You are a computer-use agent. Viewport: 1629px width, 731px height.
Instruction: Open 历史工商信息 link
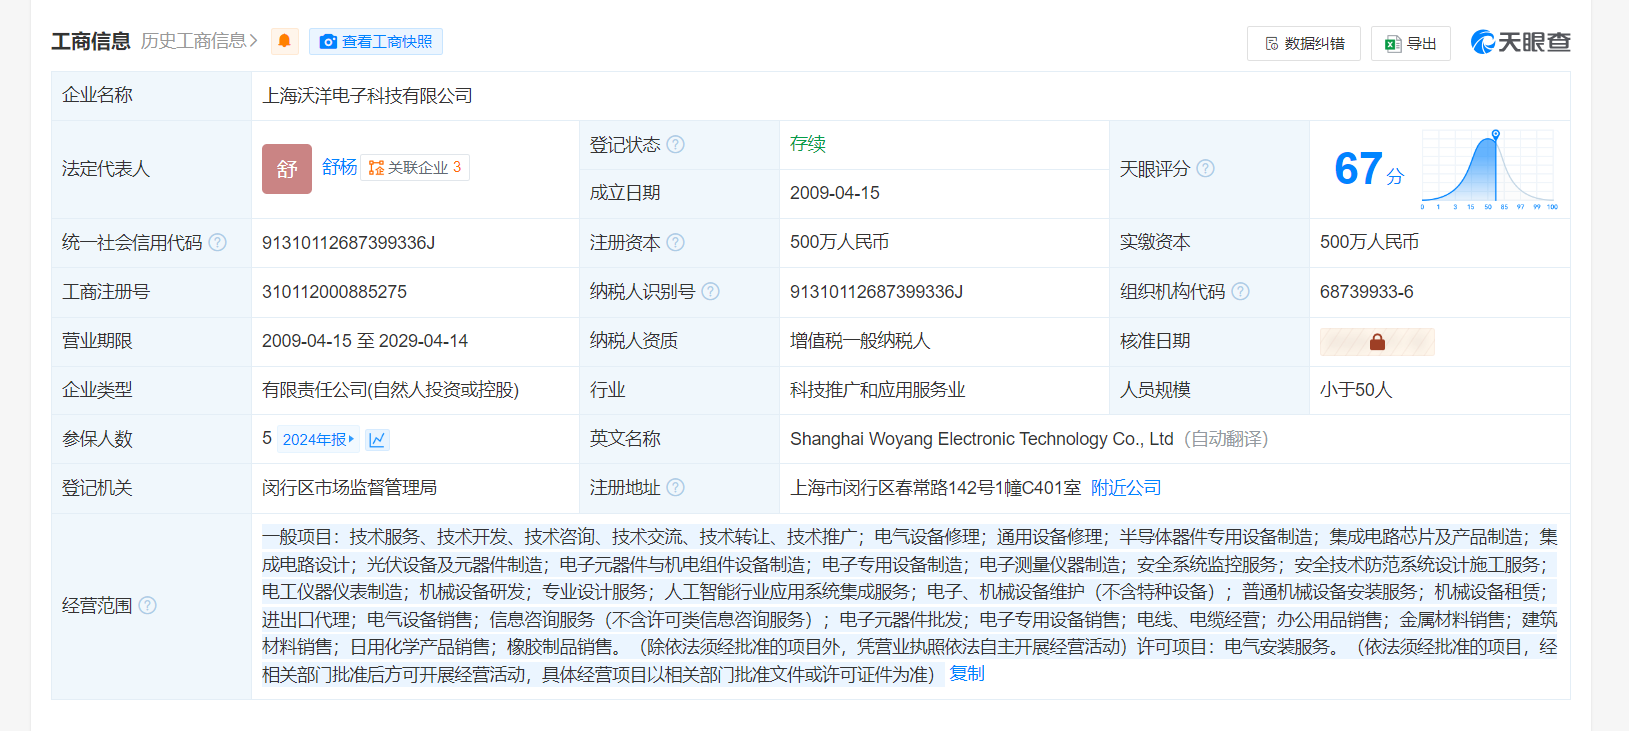199,41
